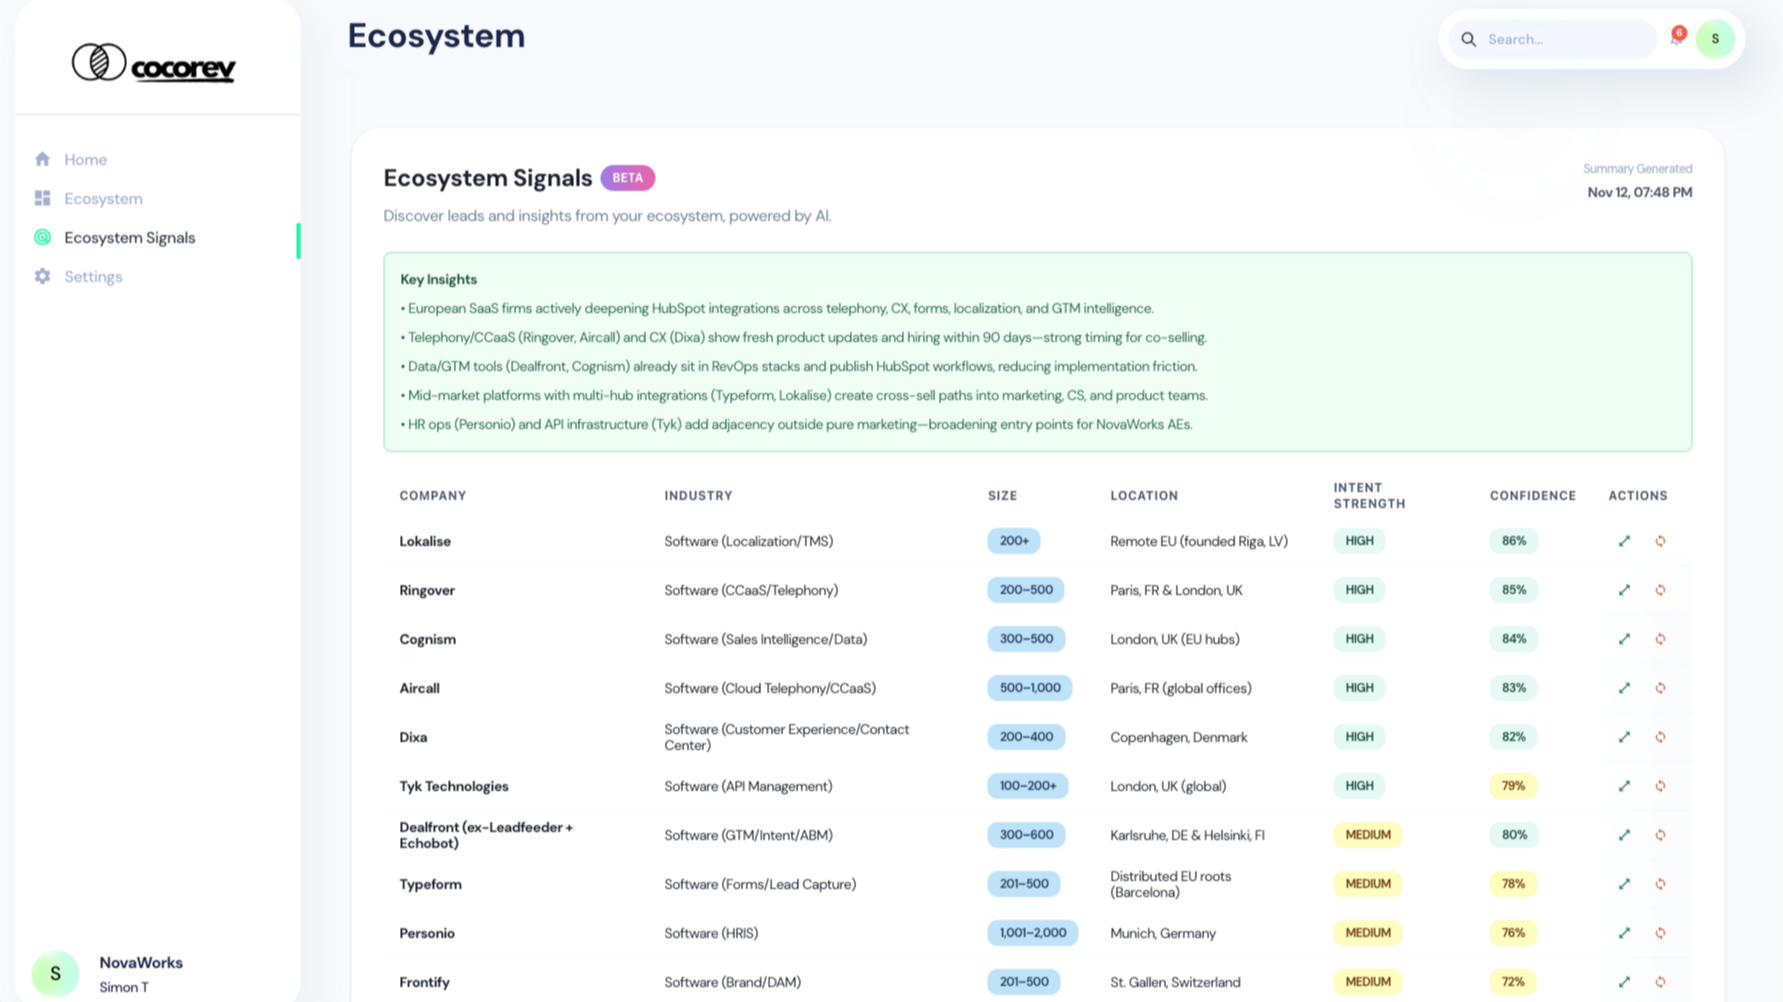The image size is (1783, 1002).
Task: Open the S profile avatar
Action: click(x=1715, y=39)
